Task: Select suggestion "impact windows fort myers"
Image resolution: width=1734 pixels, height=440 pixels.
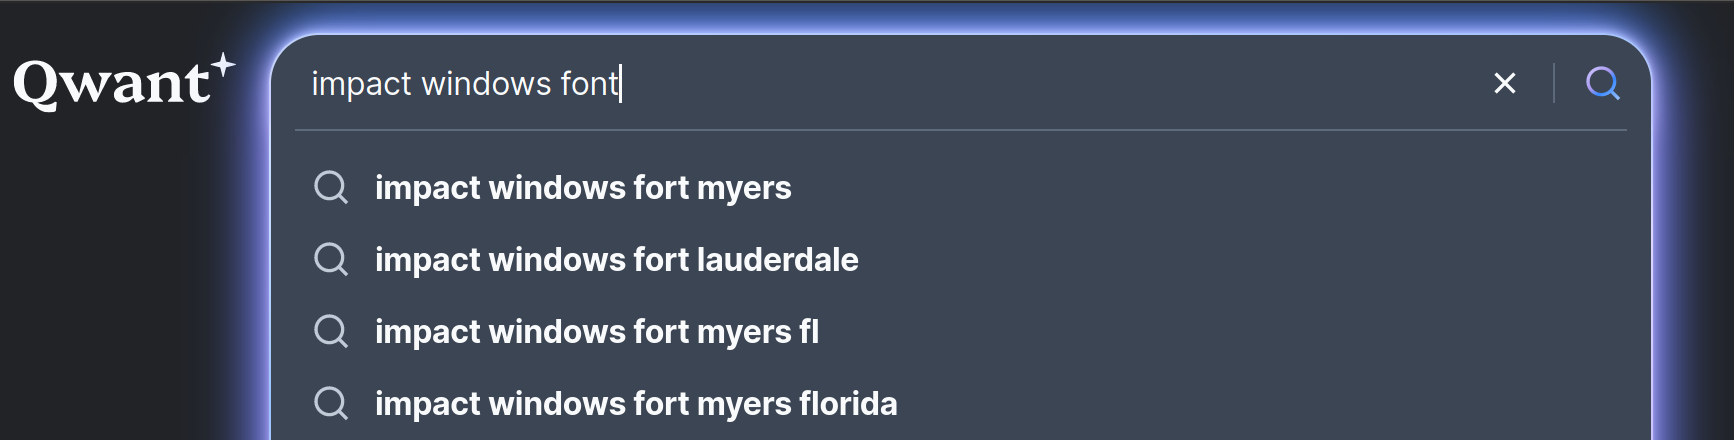Action: [x=583, y=188]
